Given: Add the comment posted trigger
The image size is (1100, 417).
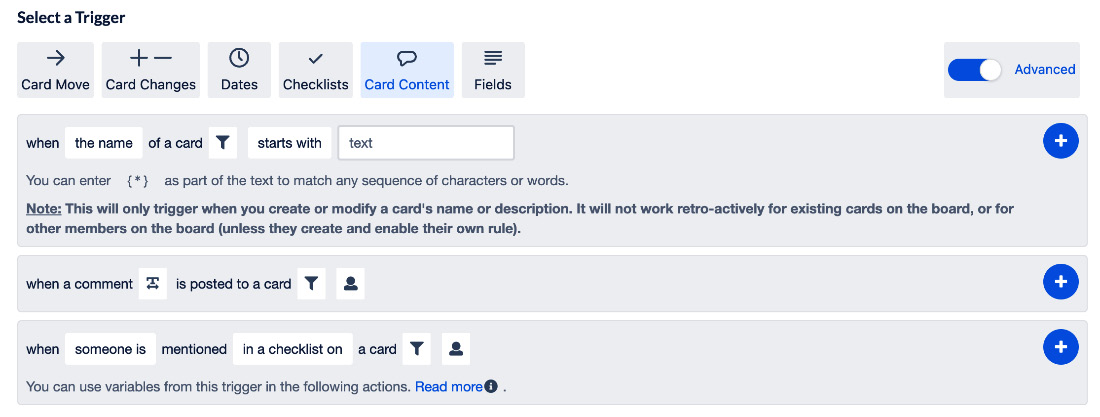Looking at the screenshot, I should click(1061, 282).
